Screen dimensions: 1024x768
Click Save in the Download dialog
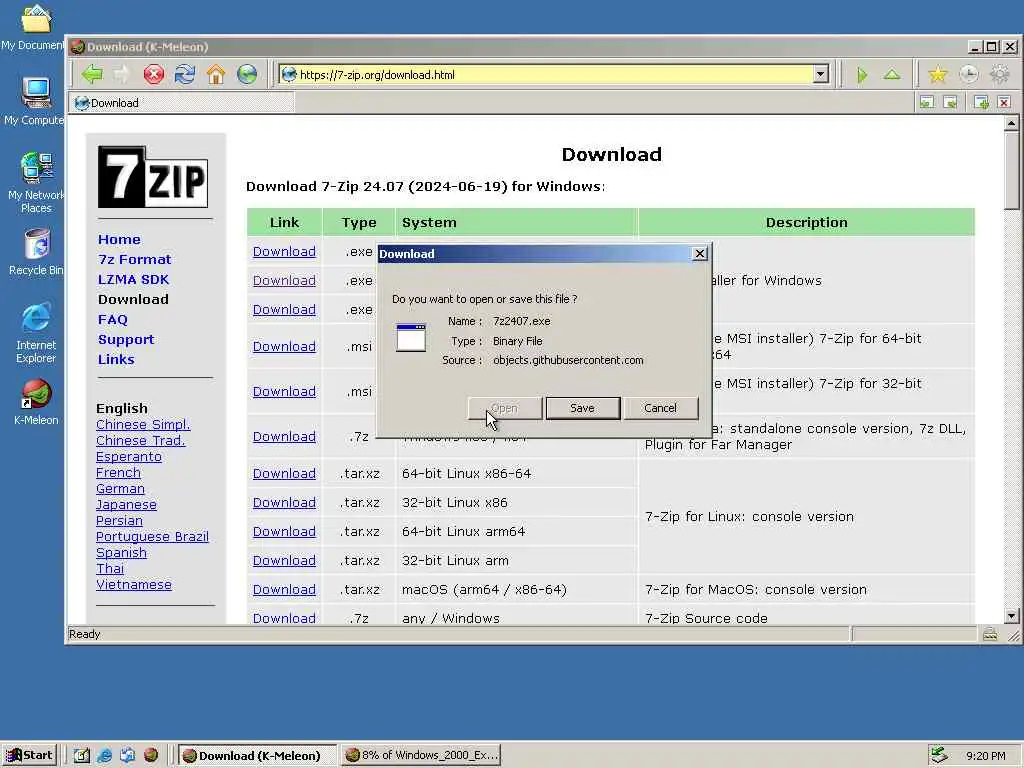click(x=583, y=408)
